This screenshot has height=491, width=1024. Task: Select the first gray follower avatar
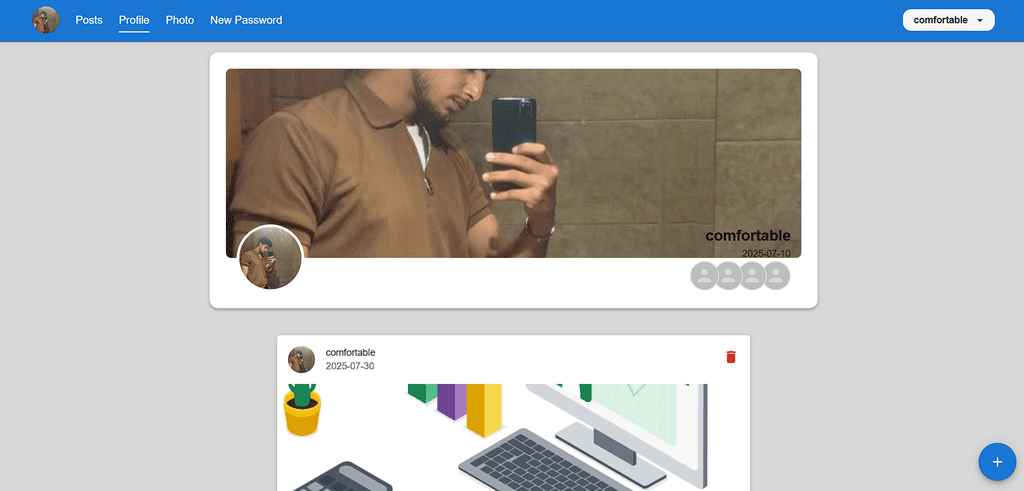[x=704, y=276]
